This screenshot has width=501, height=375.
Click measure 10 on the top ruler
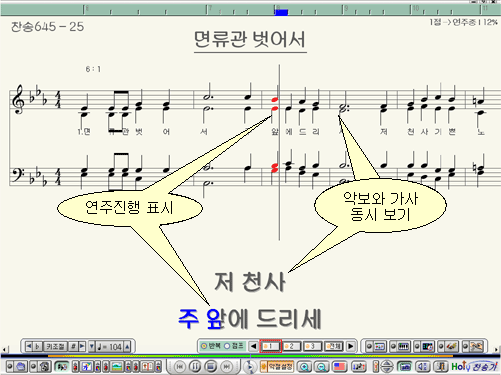click(415, 9)
